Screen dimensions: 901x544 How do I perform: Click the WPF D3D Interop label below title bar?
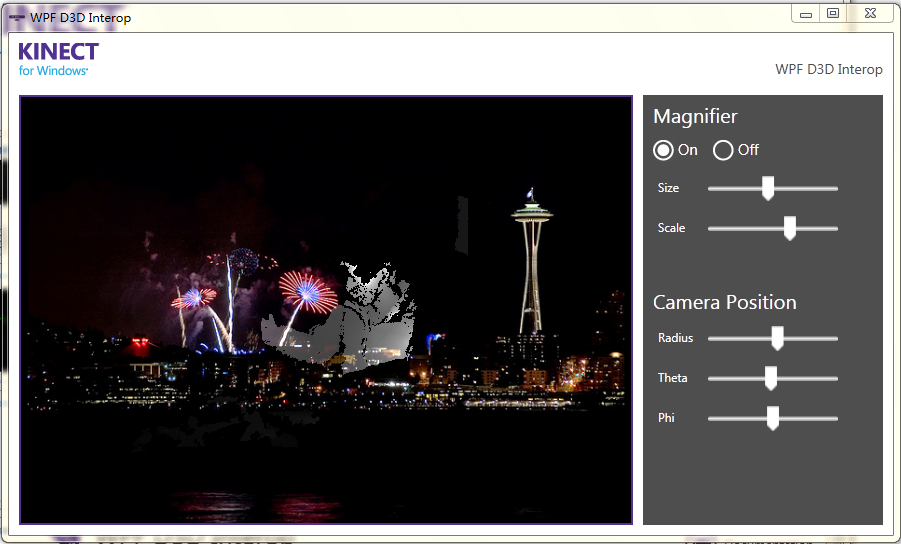(828, 69)
